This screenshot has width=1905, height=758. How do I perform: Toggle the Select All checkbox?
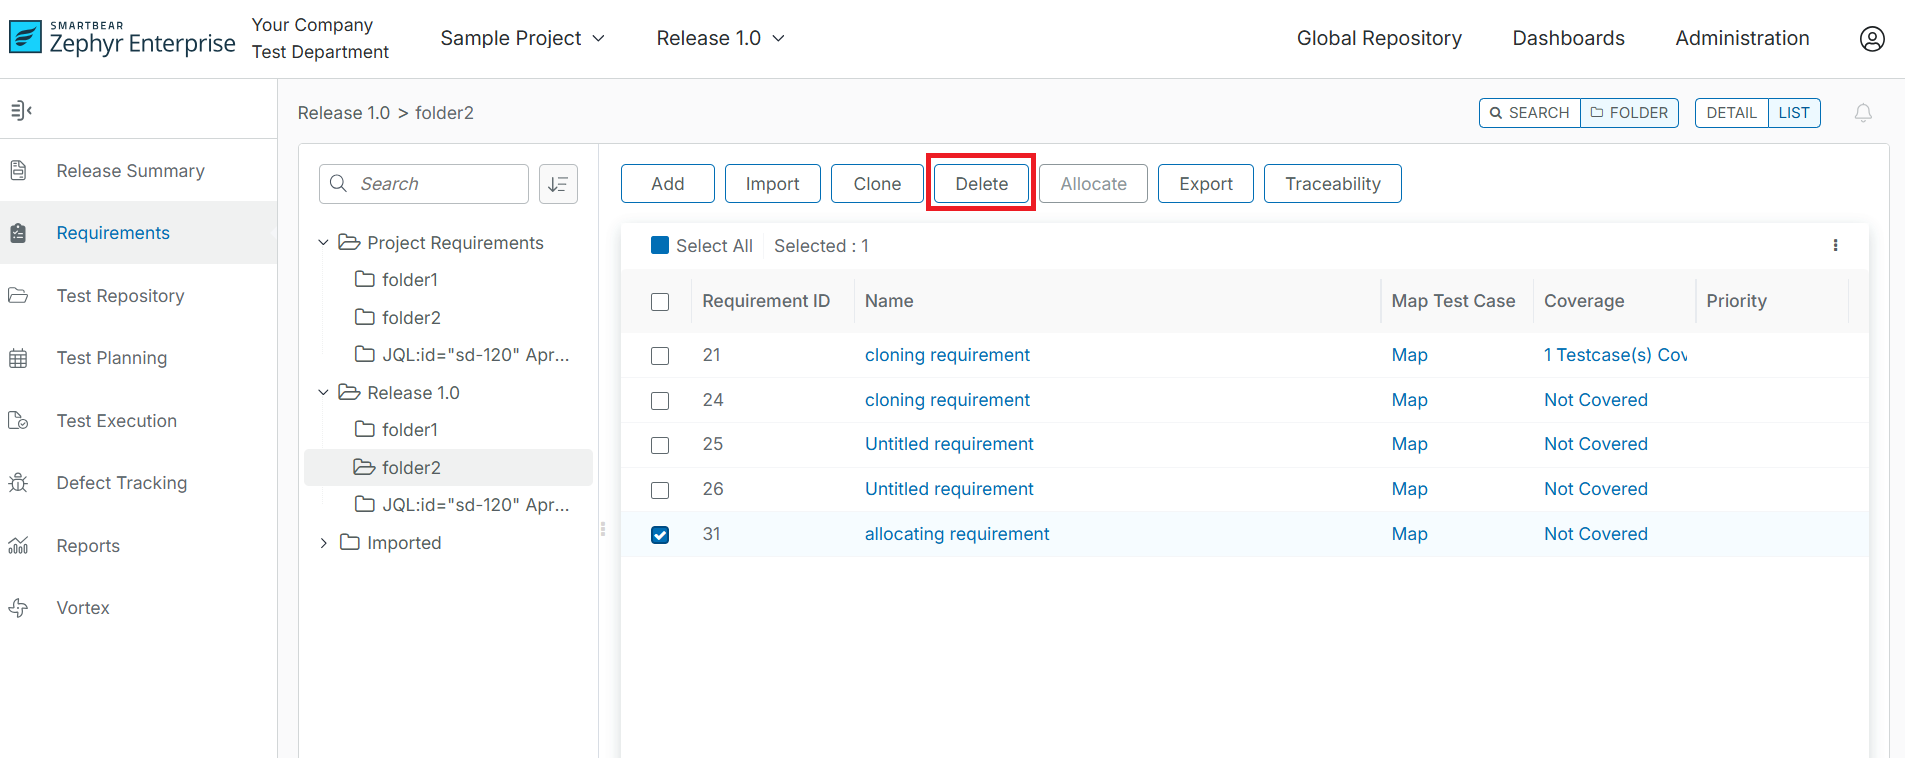pos(660,246)
